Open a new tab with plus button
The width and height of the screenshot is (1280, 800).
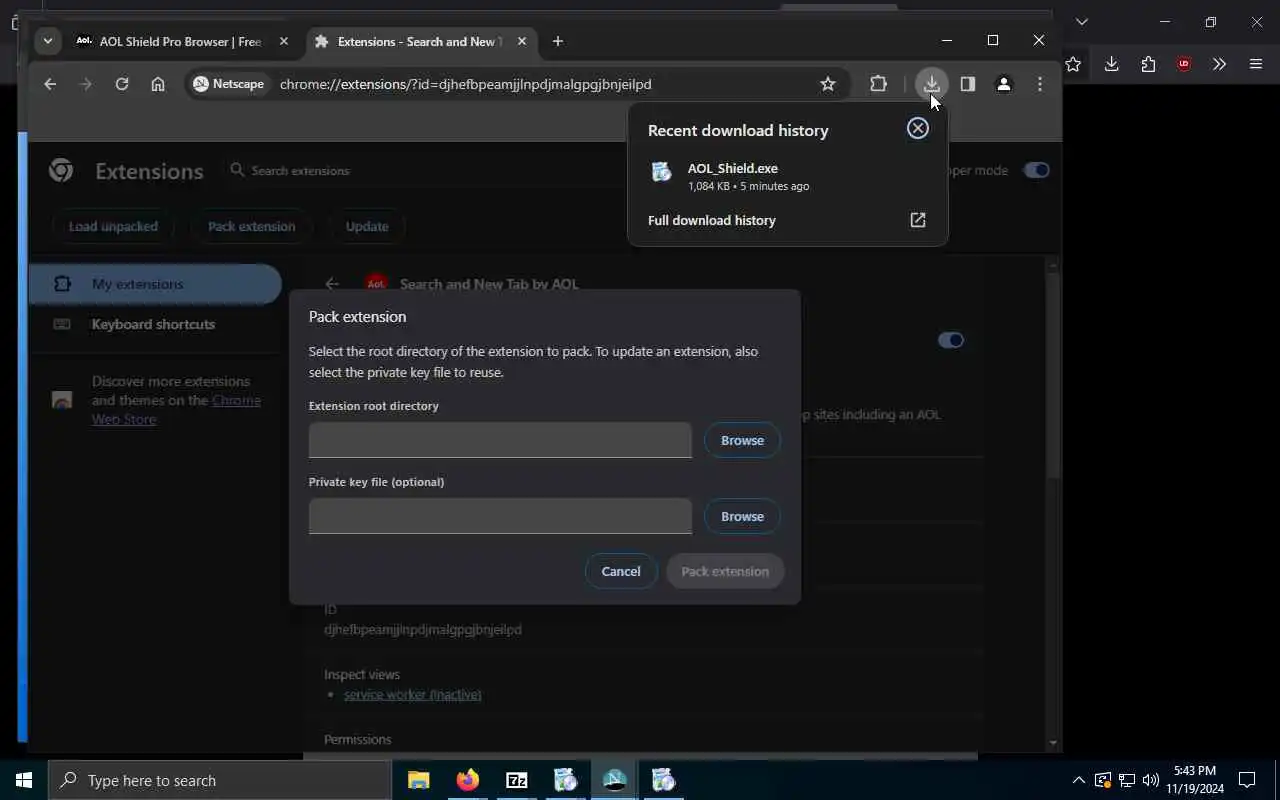(x=558, y=41)
